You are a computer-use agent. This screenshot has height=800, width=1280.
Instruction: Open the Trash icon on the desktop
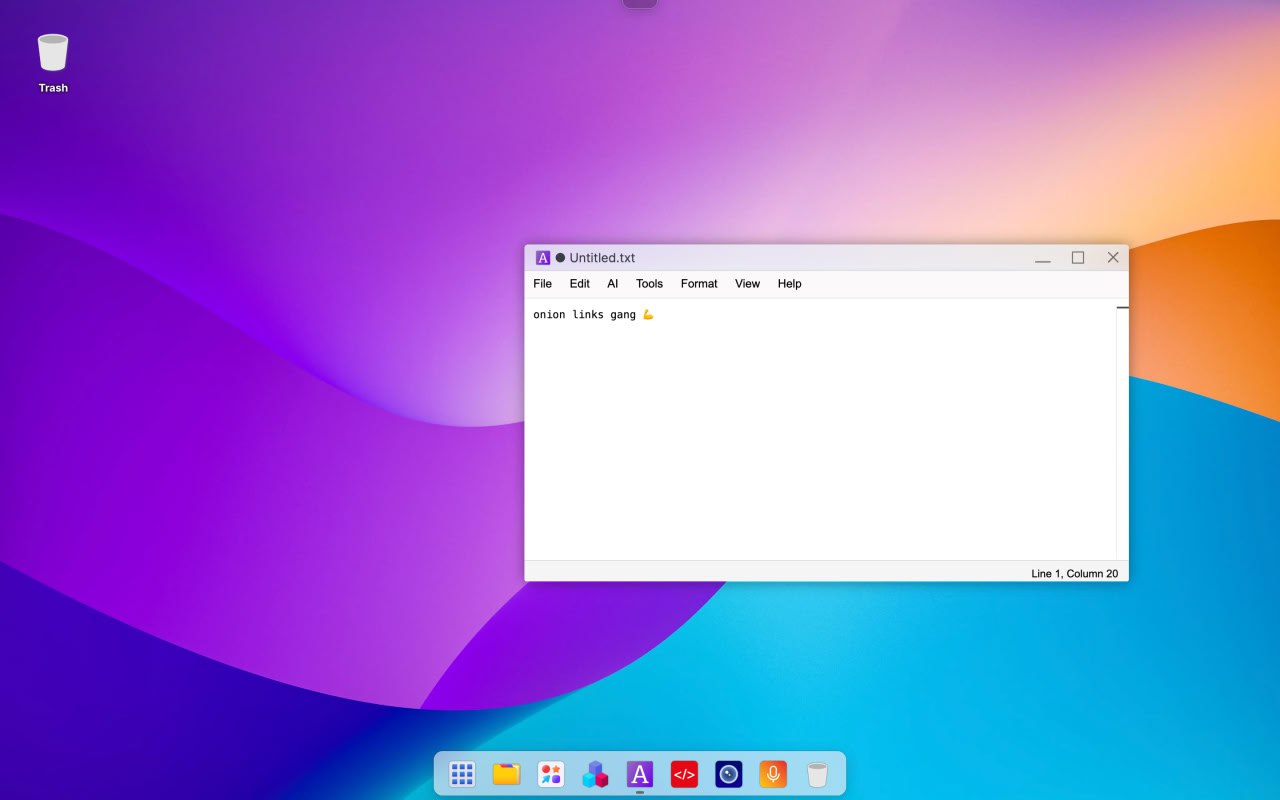pos(53,62)
